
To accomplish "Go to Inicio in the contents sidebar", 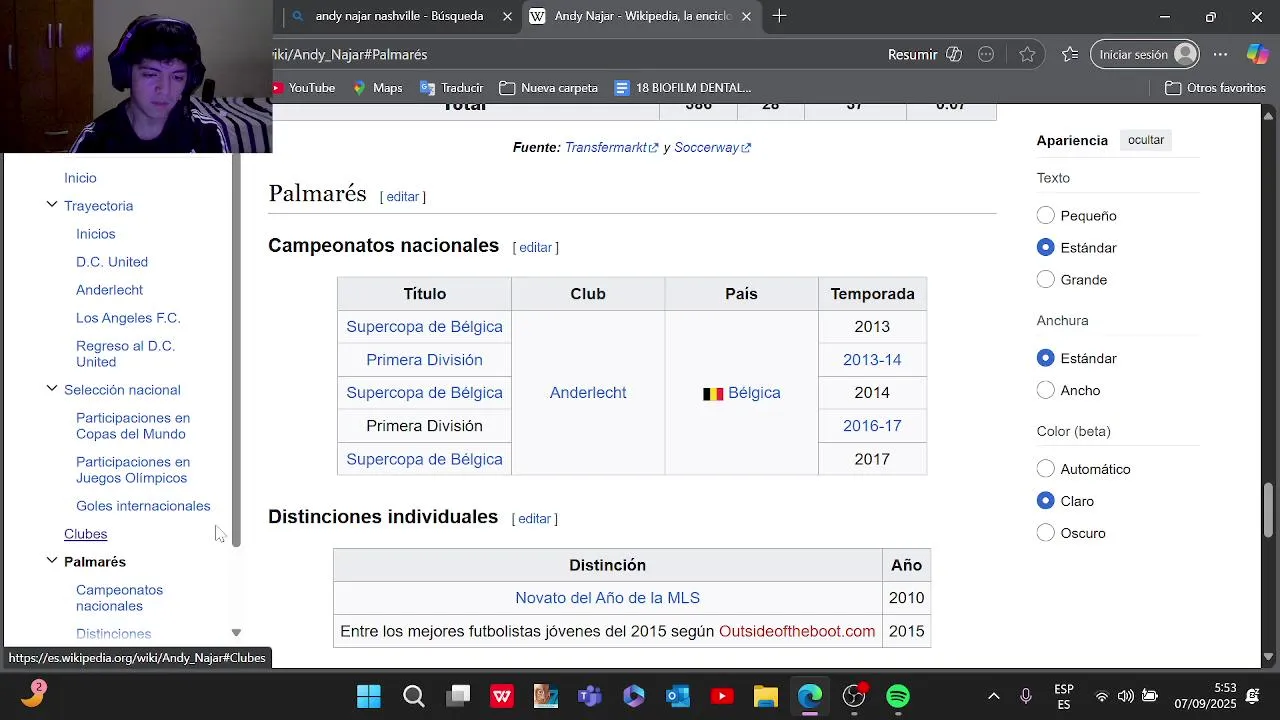I will tap(80, 178).
